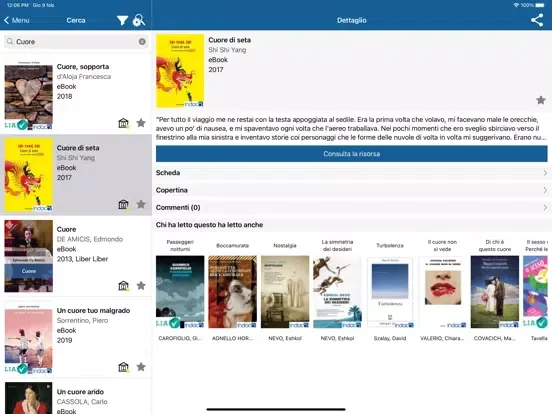Screen dimensions: 552x414
Task: Click the book description excerpt text
Action: pos(351,128)
